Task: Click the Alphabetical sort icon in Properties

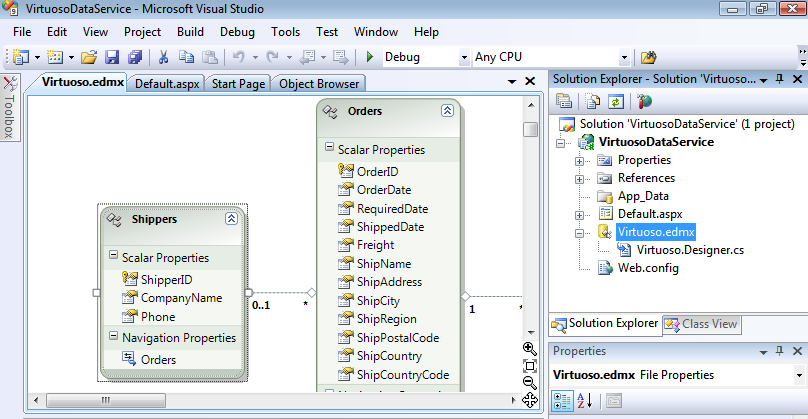Action: 585,400
